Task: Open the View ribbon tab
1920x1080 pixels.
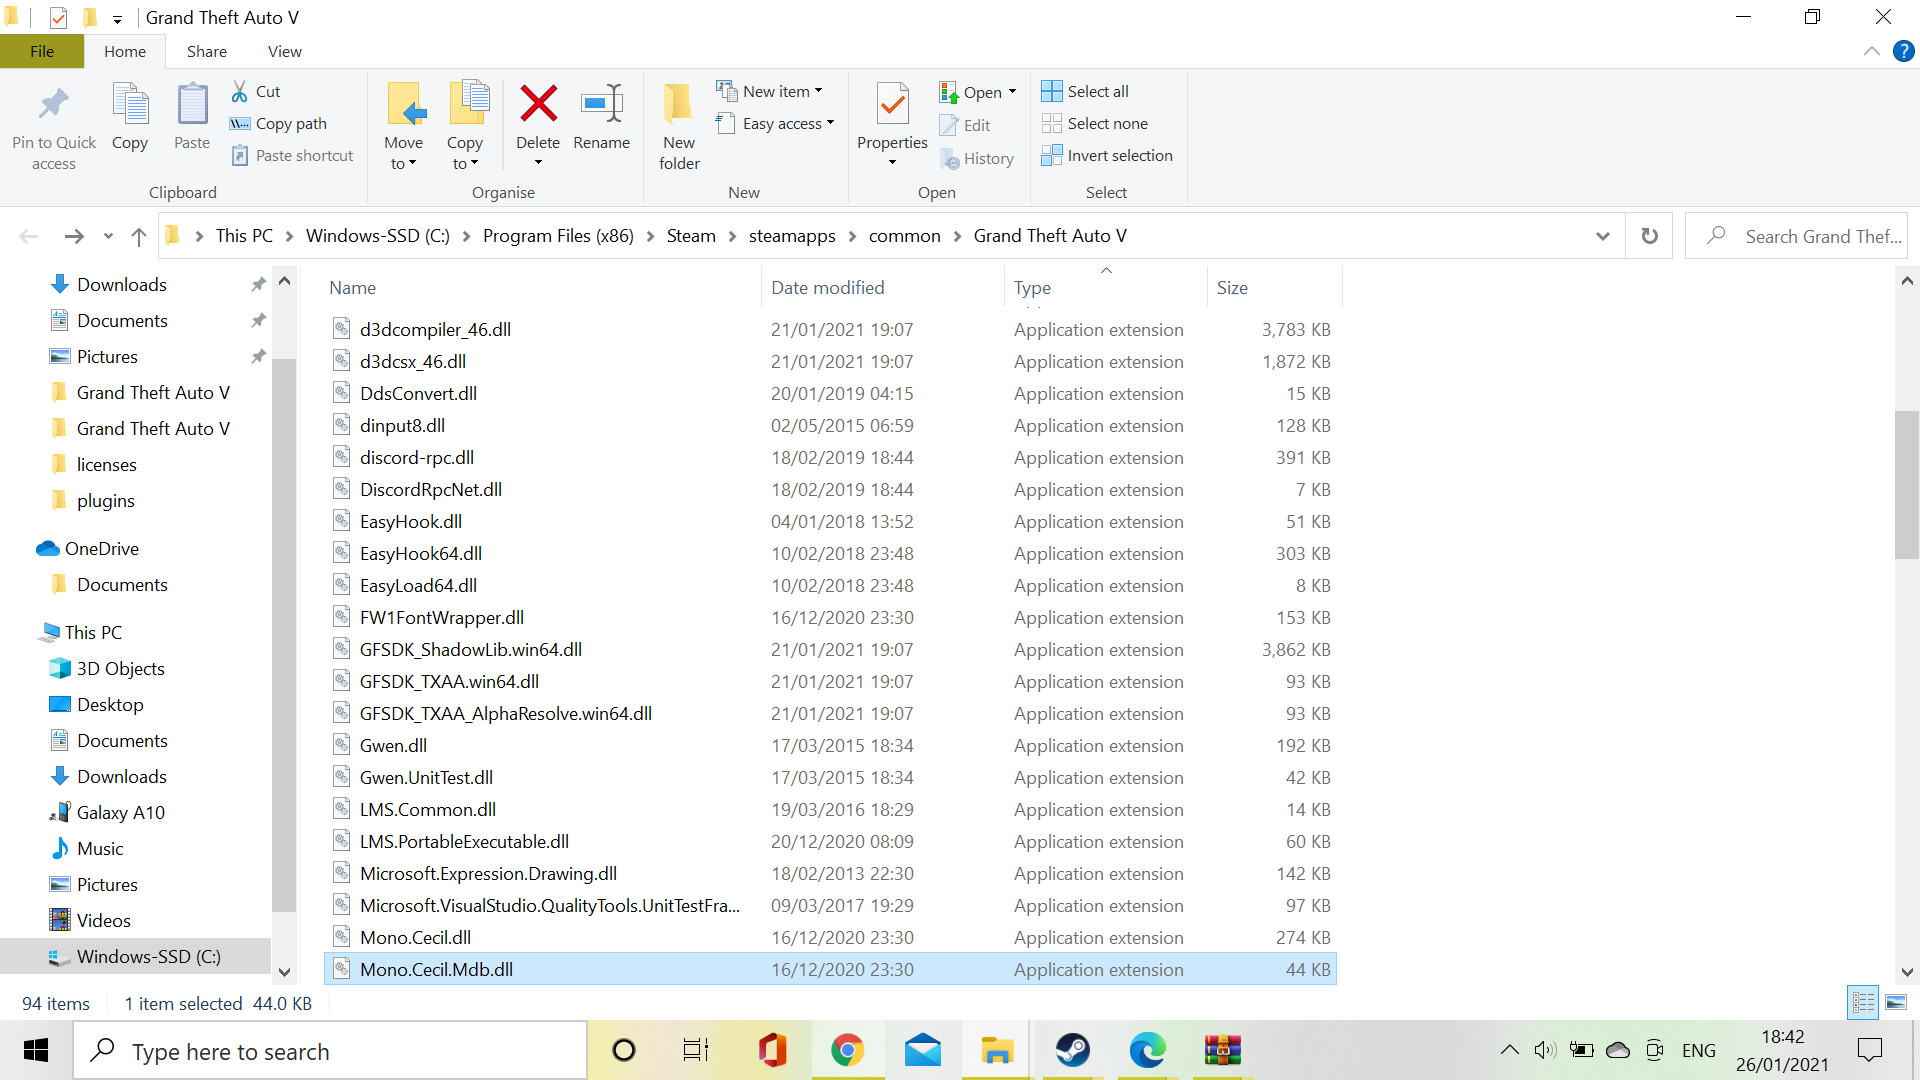Action: point(284,51)
